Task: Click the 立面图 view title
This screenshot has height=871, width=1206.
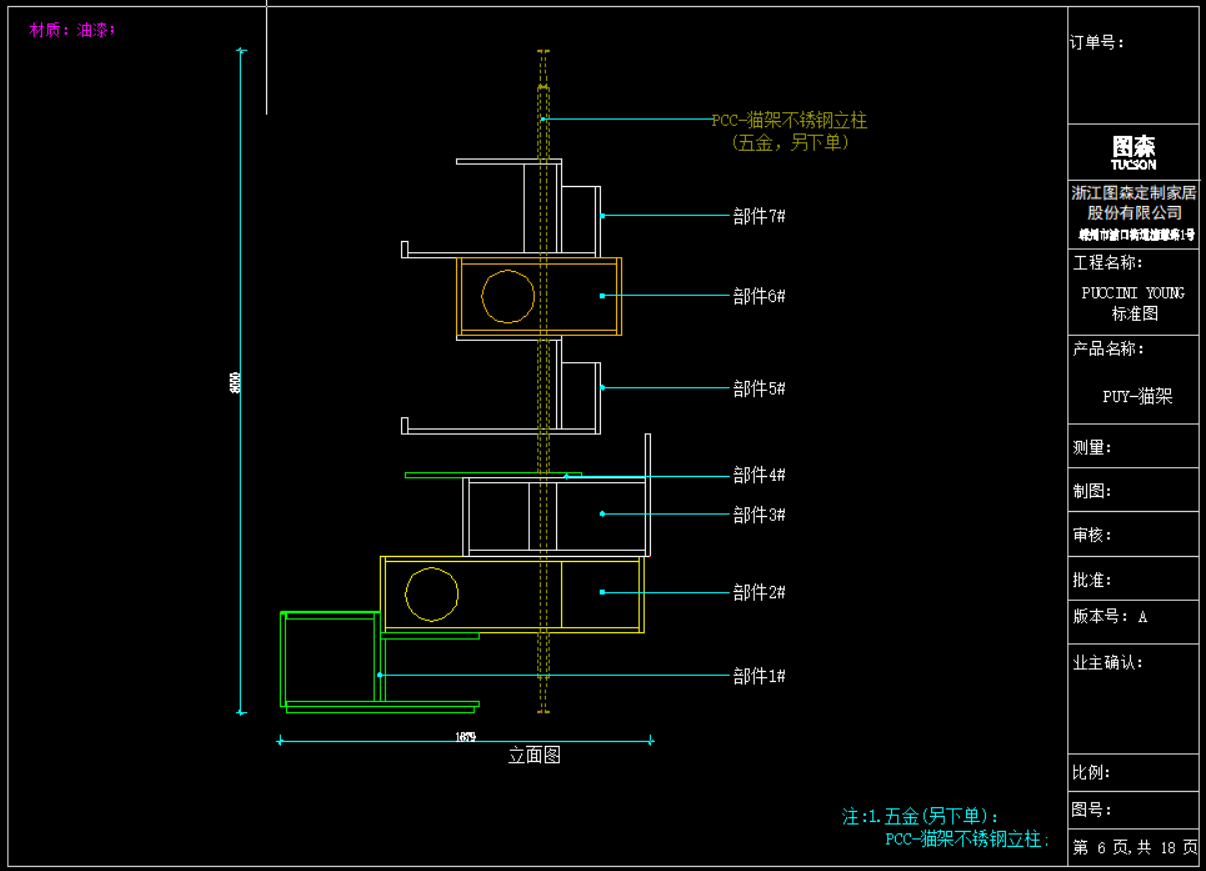Action: 534,756
